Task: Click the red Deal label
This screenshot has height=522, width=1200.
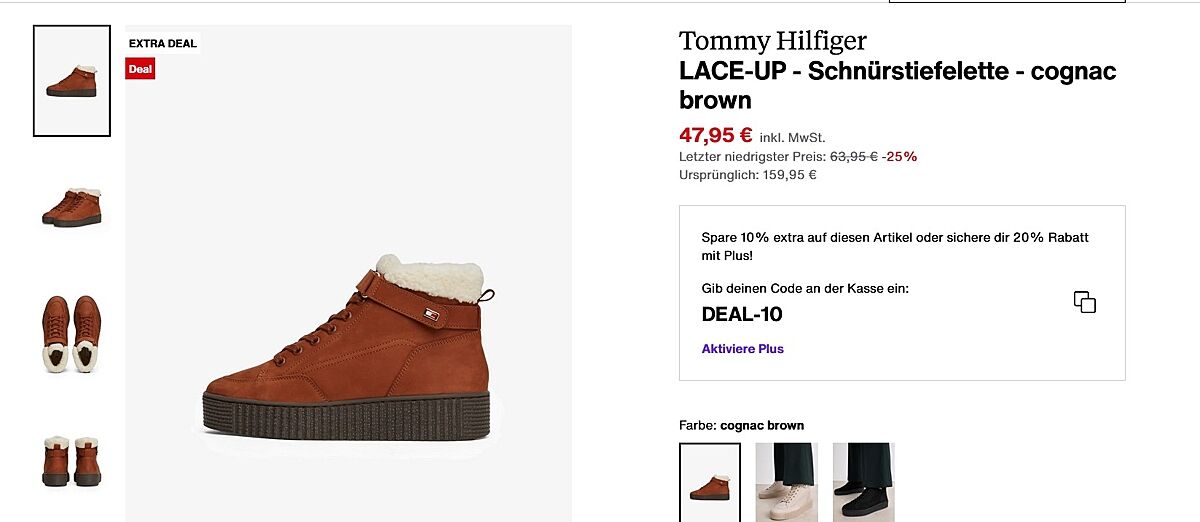Action: coord(140,69)
